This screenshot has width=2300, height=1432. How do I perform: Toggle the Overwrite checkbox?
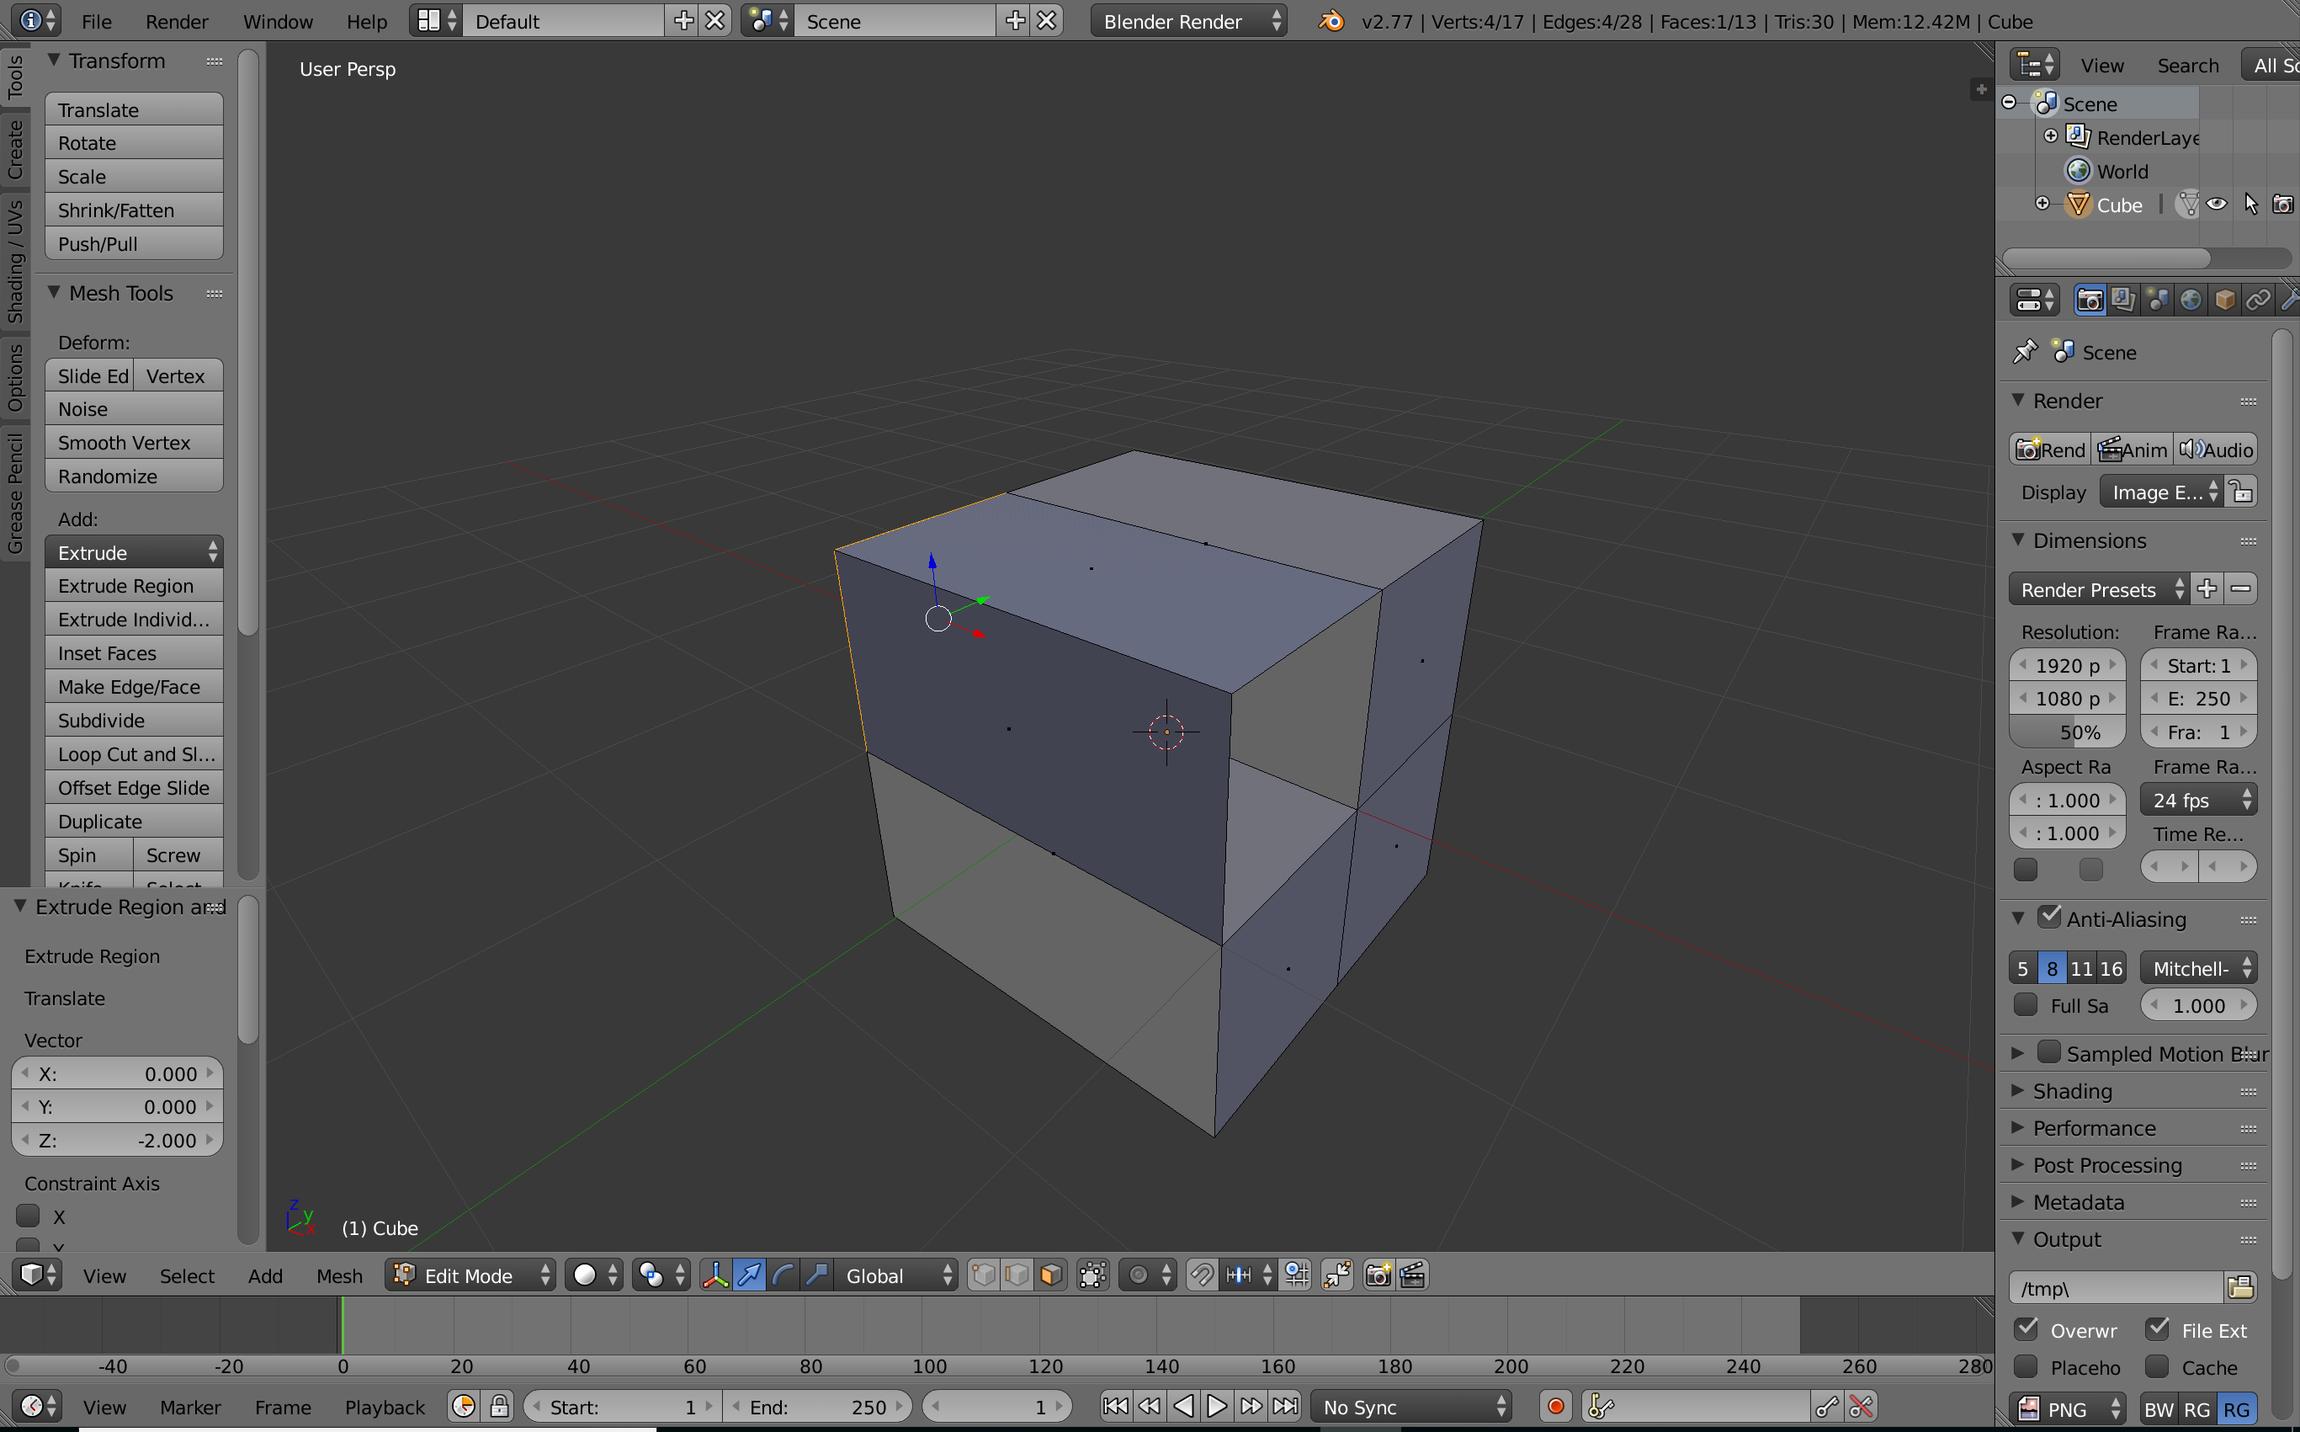[x=2027, y=1329]
